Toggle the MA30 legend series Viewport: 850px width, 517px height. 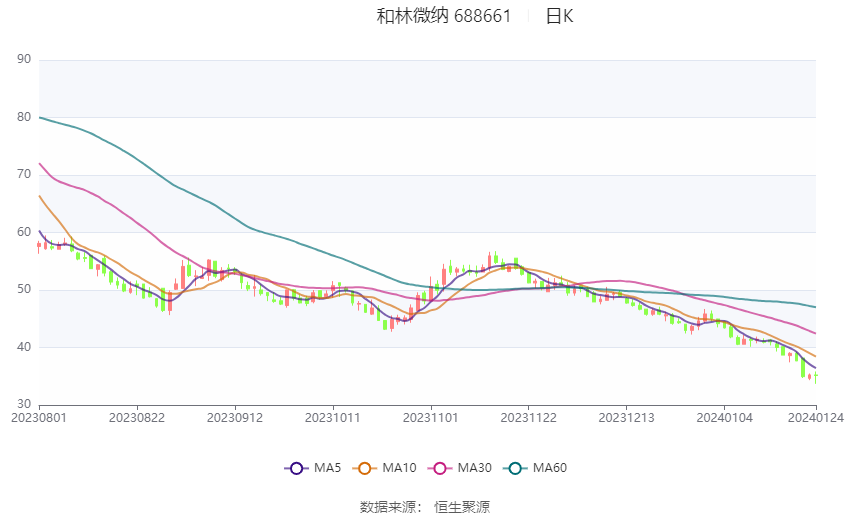(460, 468)
